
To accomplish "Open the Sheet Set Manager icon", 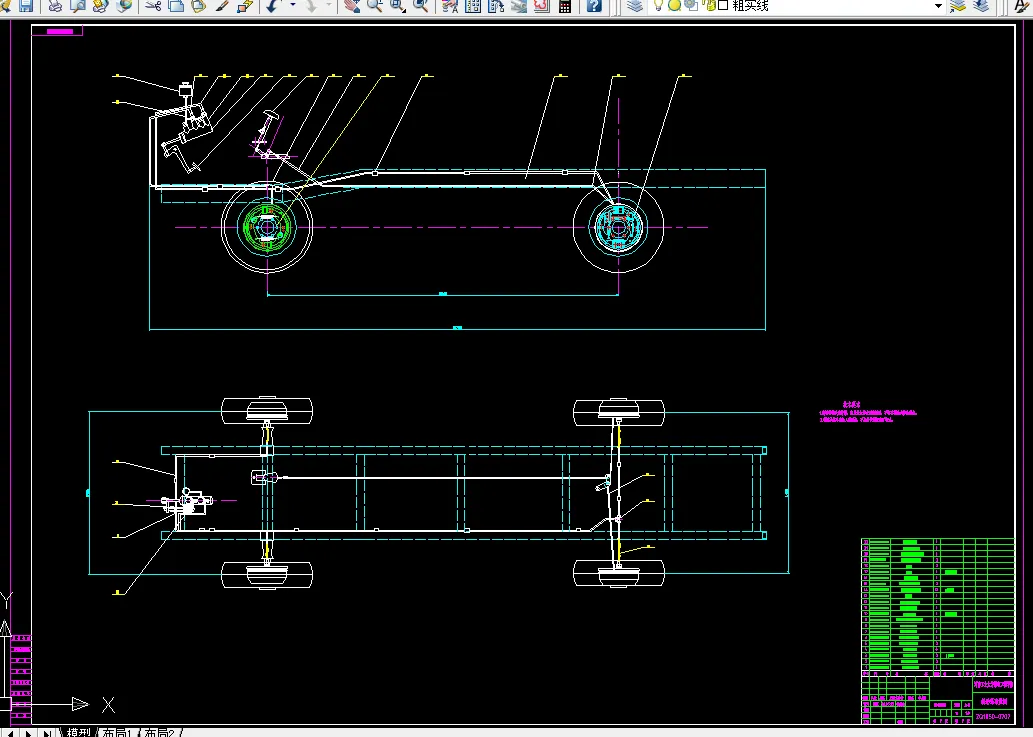I will [x=519, y=6].
